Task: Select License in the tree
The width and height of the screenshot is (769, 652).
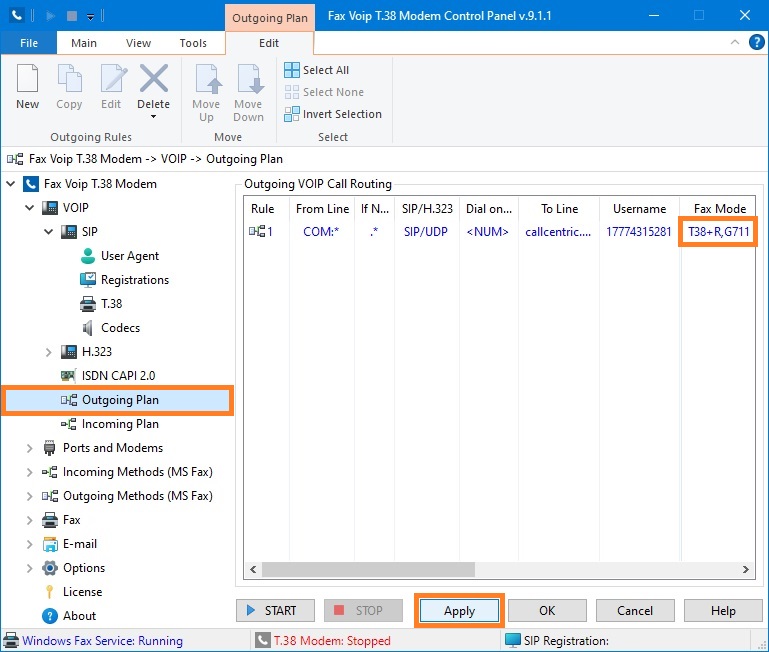Action: coord(82,592)
